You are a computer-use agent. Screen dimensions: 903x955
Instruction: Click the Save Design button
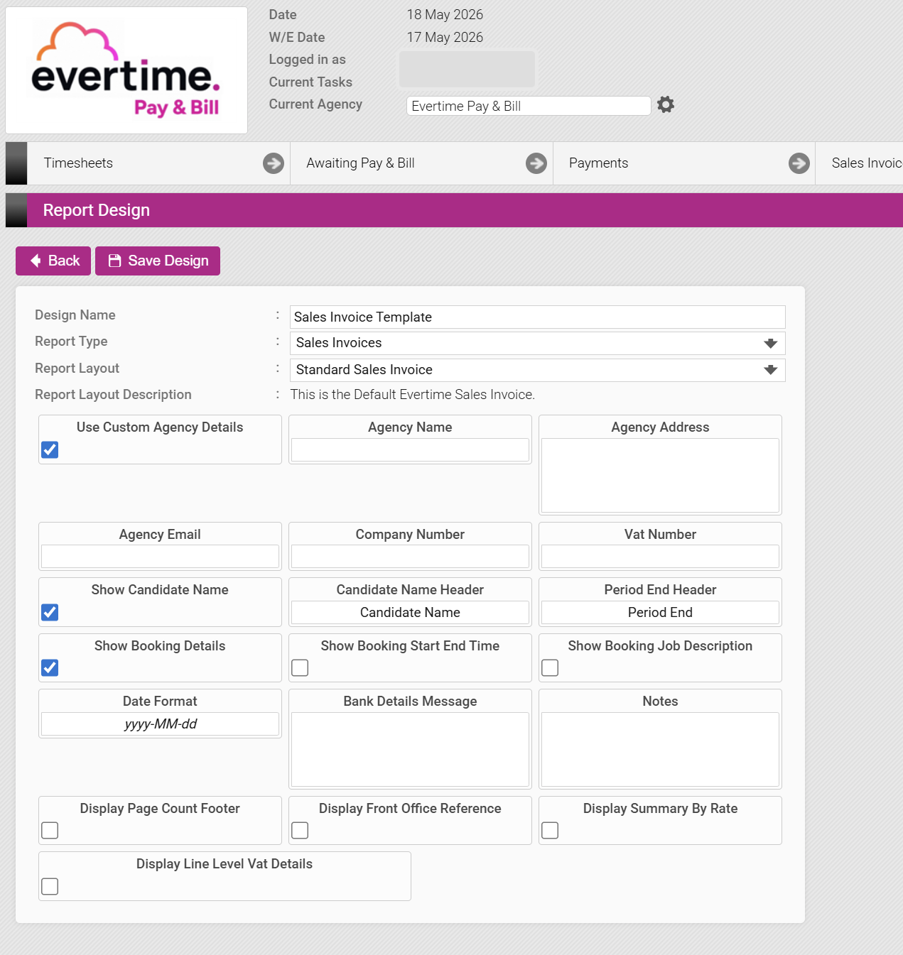tap(158, 261)
